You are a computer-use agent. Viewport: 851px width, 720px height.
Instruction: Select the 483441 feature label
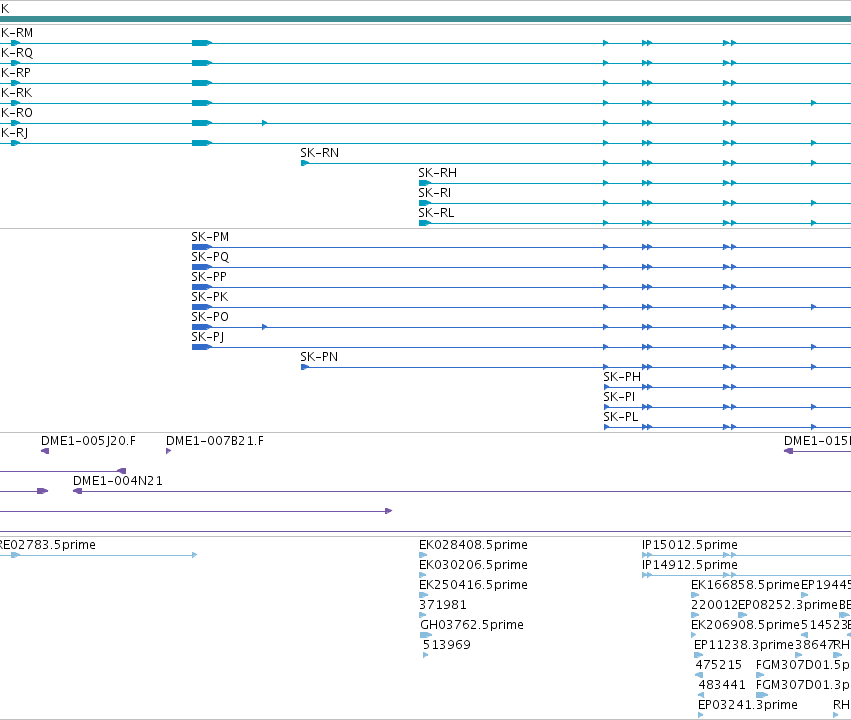[722, 685]
